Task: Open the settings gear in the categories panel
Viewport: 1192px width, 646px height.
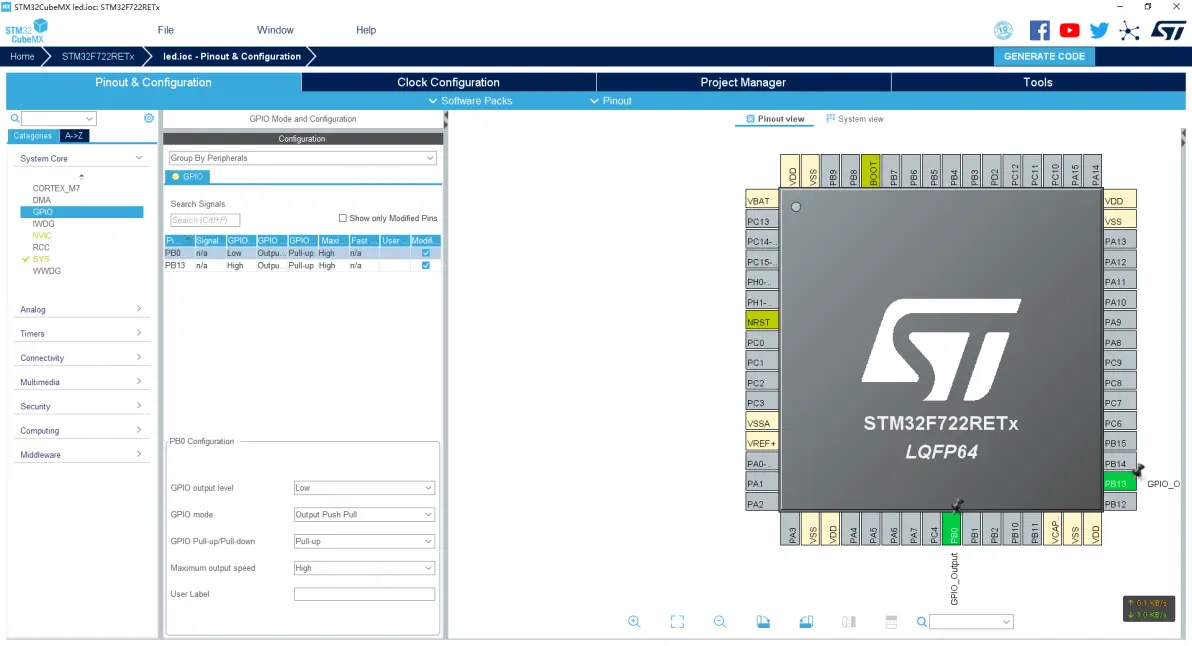Action: pyautogui.click(x=149, y=118)
